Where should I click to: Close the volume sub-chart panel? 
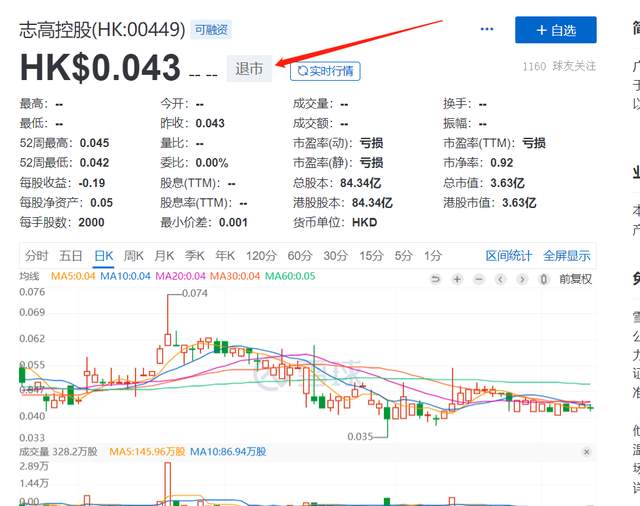tap(587, 452)
